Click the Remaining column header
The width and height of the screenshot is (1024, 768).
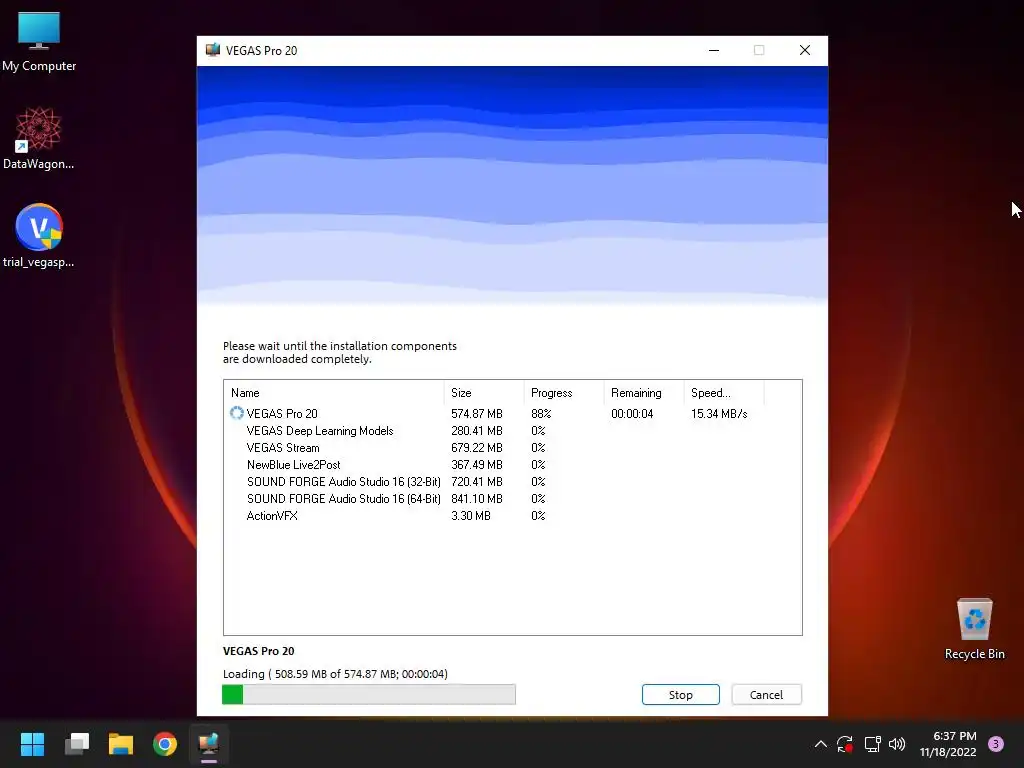(644, 392)
